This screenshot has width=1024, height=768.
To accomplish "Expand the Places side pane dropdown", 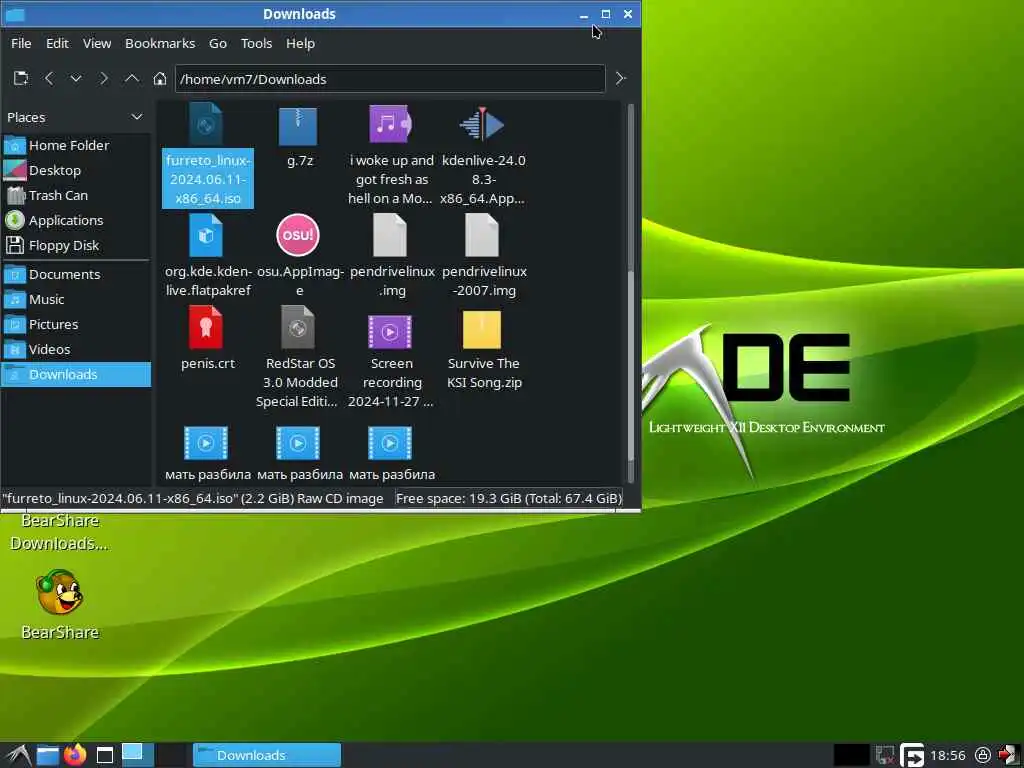I will (136, 117).
